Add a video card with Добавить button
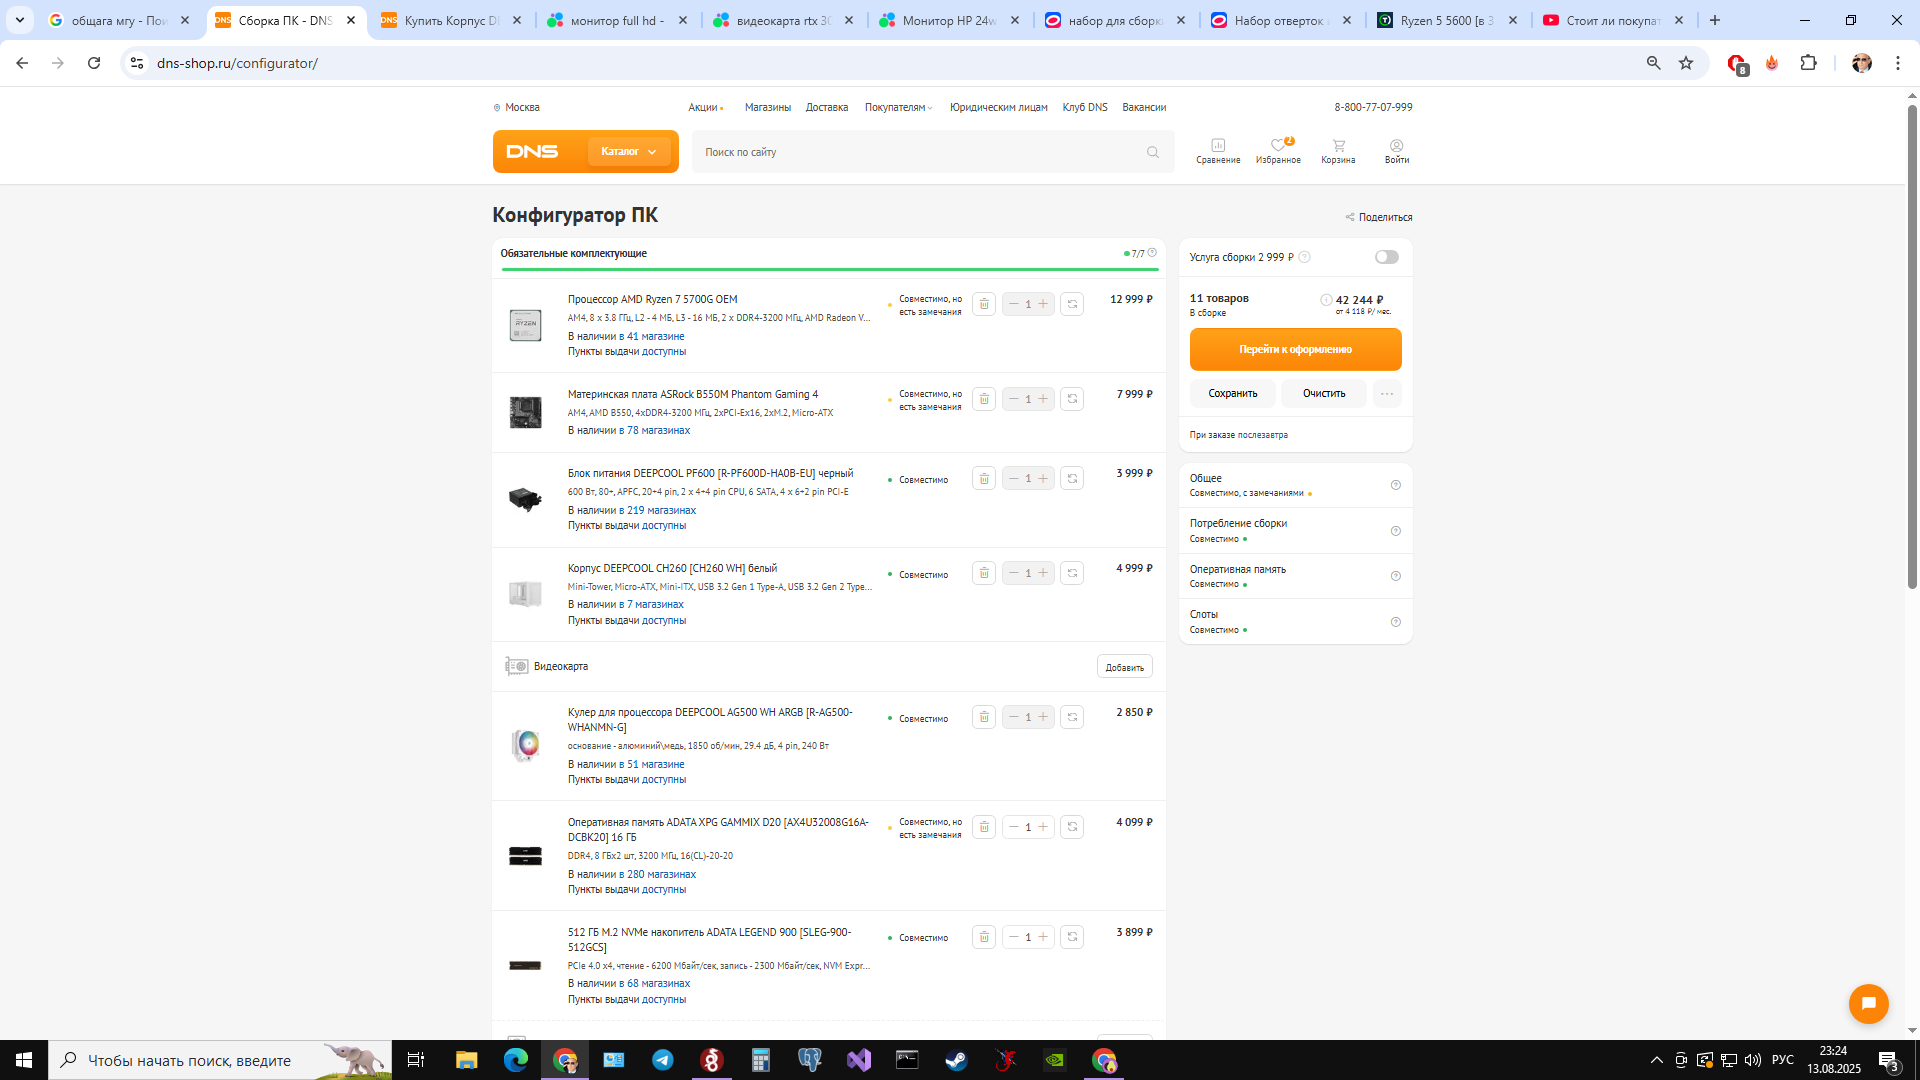The width and height of the screenshot is (1920, 1080). point(1124,667)
